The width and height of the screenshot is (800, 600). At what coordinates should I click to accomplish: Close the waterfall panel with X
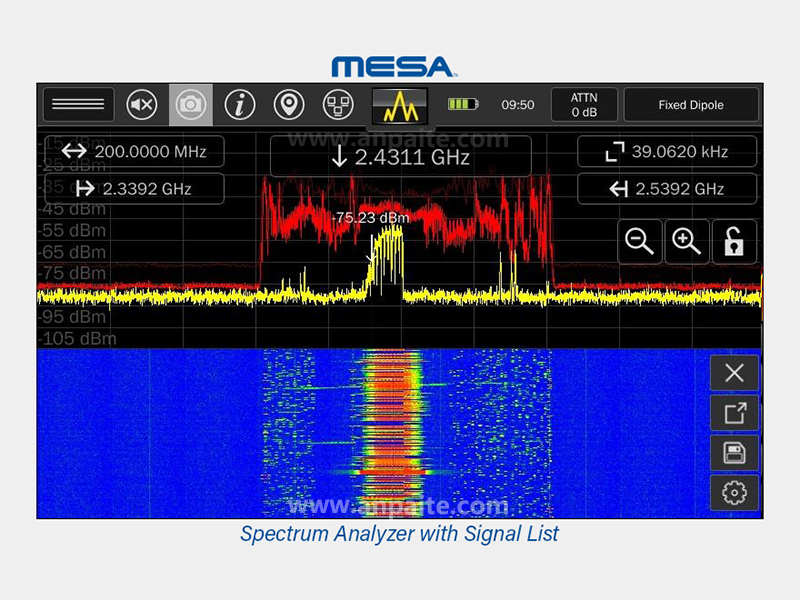coord(734,373)
